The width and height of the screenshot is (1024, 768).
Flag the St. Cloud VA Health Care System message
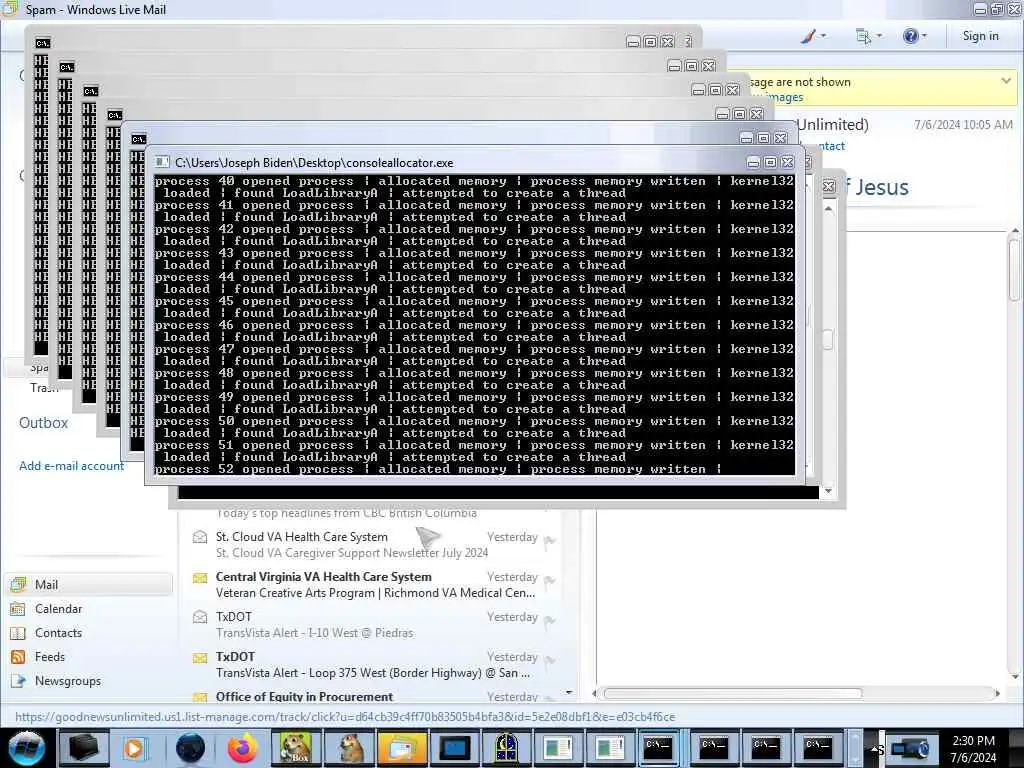point(550,541)
